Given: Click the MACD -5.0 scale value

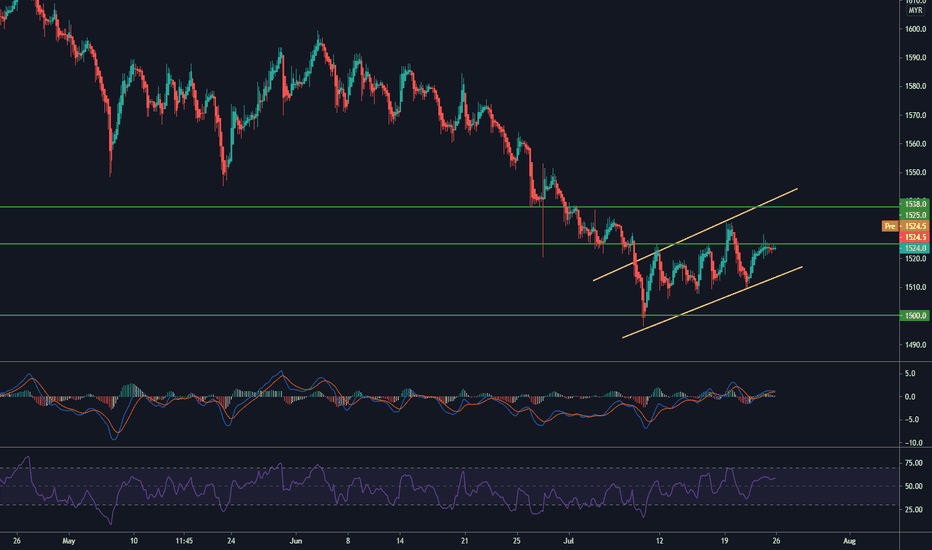Looking at the screenshot, I should tap(910, 420).
